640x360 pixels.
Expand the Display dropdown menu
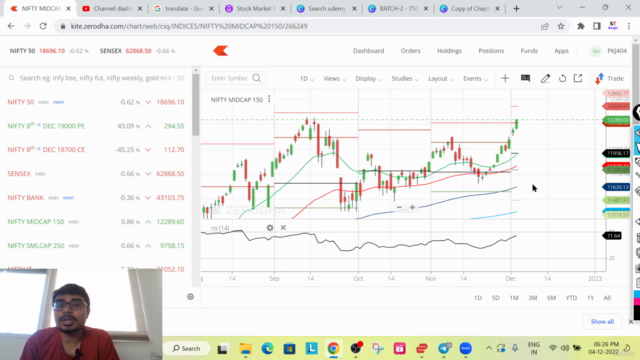369,78
